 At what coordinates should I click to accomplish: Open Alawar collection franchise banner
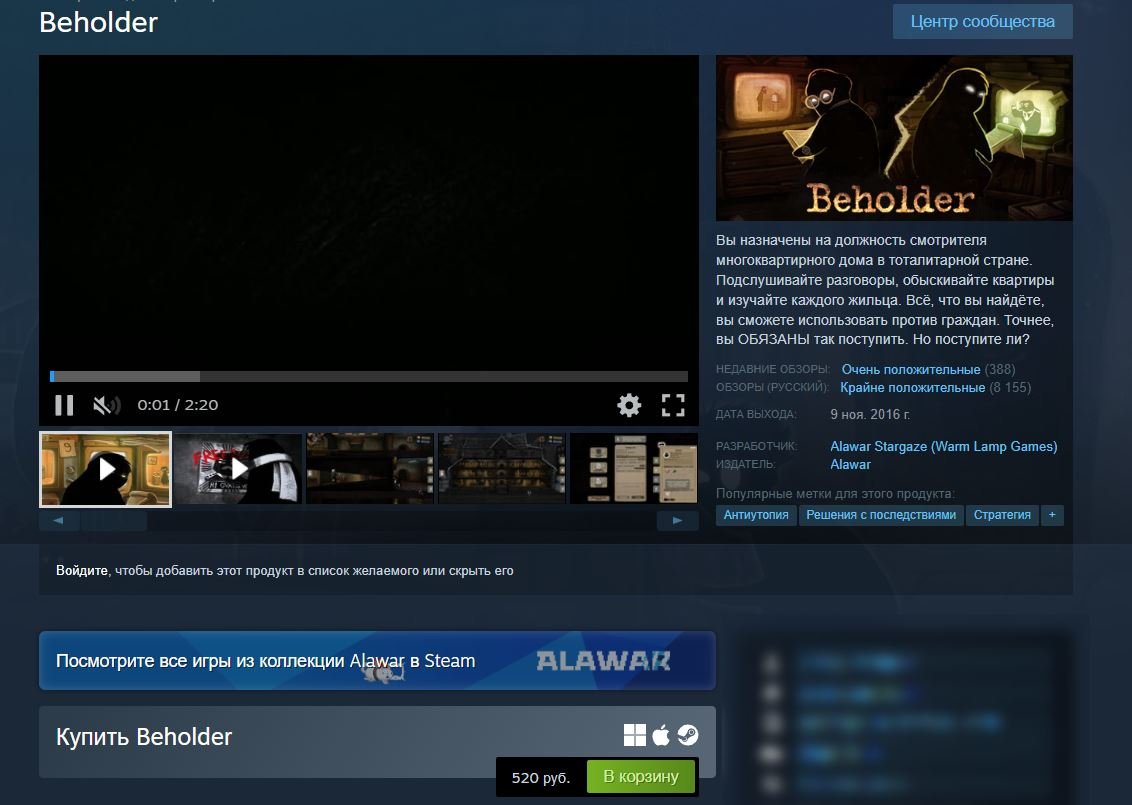click(377, 661)
